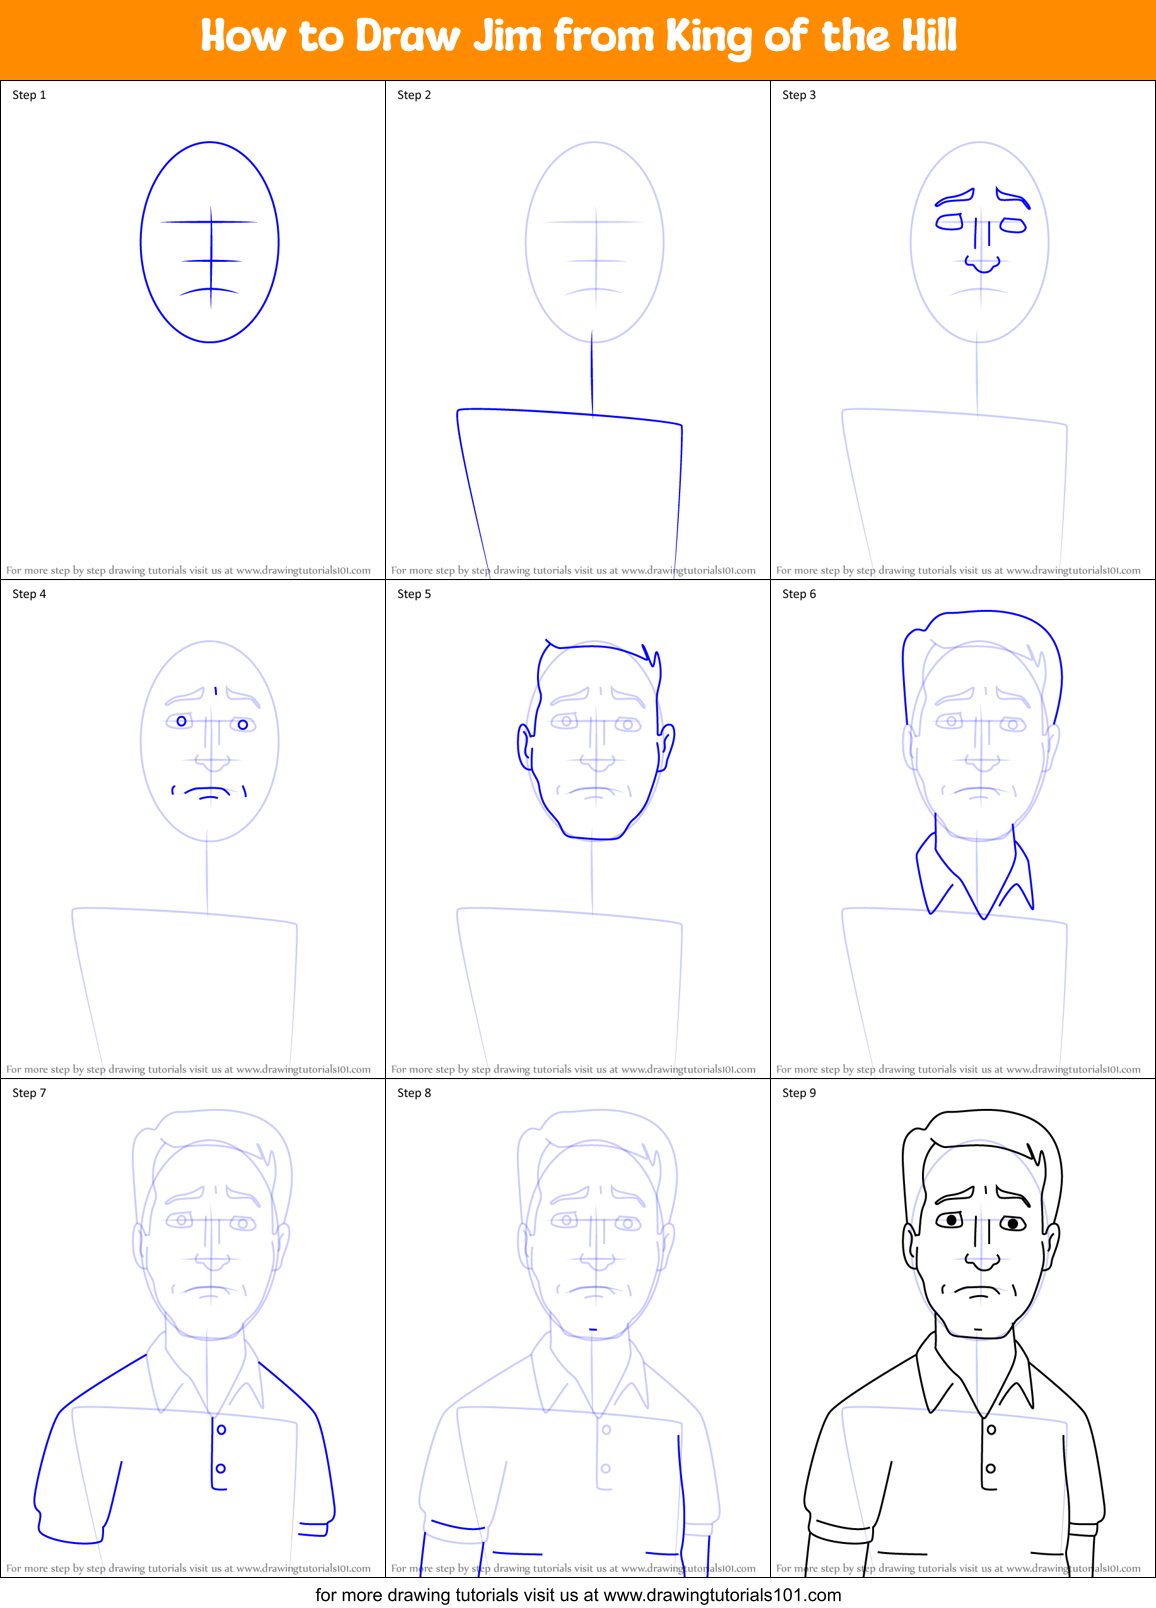Screen dimensions: 1156x1608
Task: Click the 'Step 2' label
Action: [414, 95]
